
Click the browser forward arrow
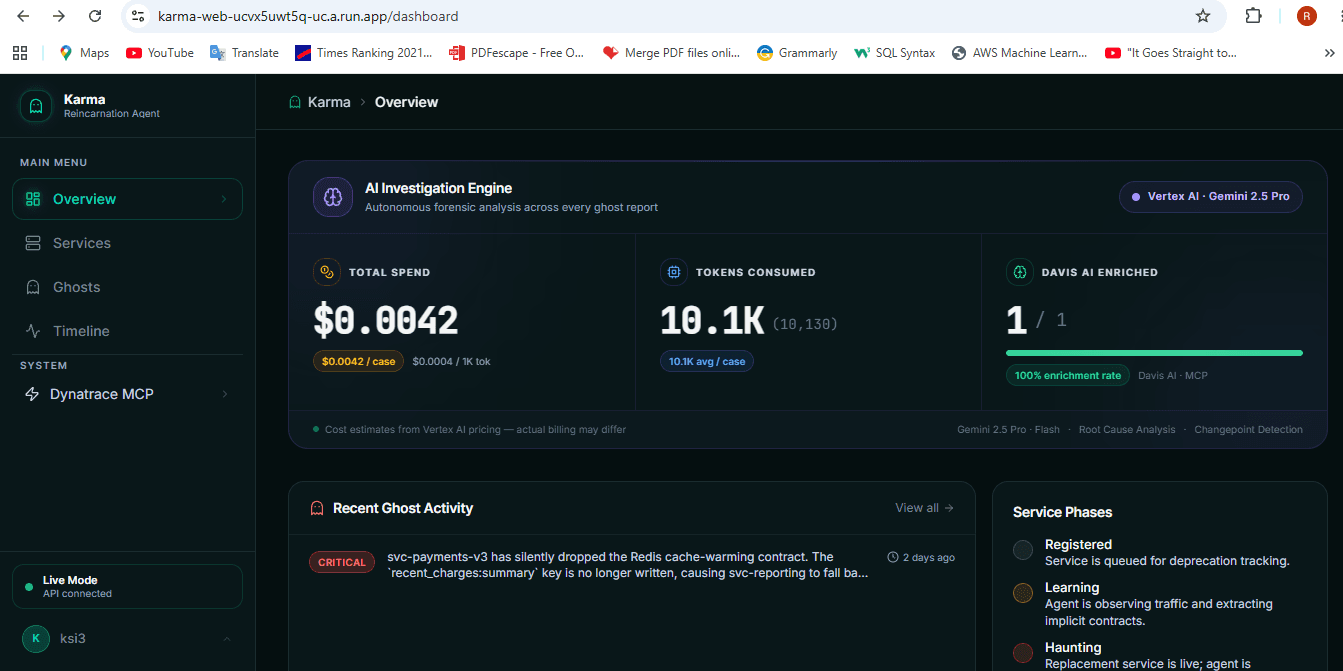58,16
